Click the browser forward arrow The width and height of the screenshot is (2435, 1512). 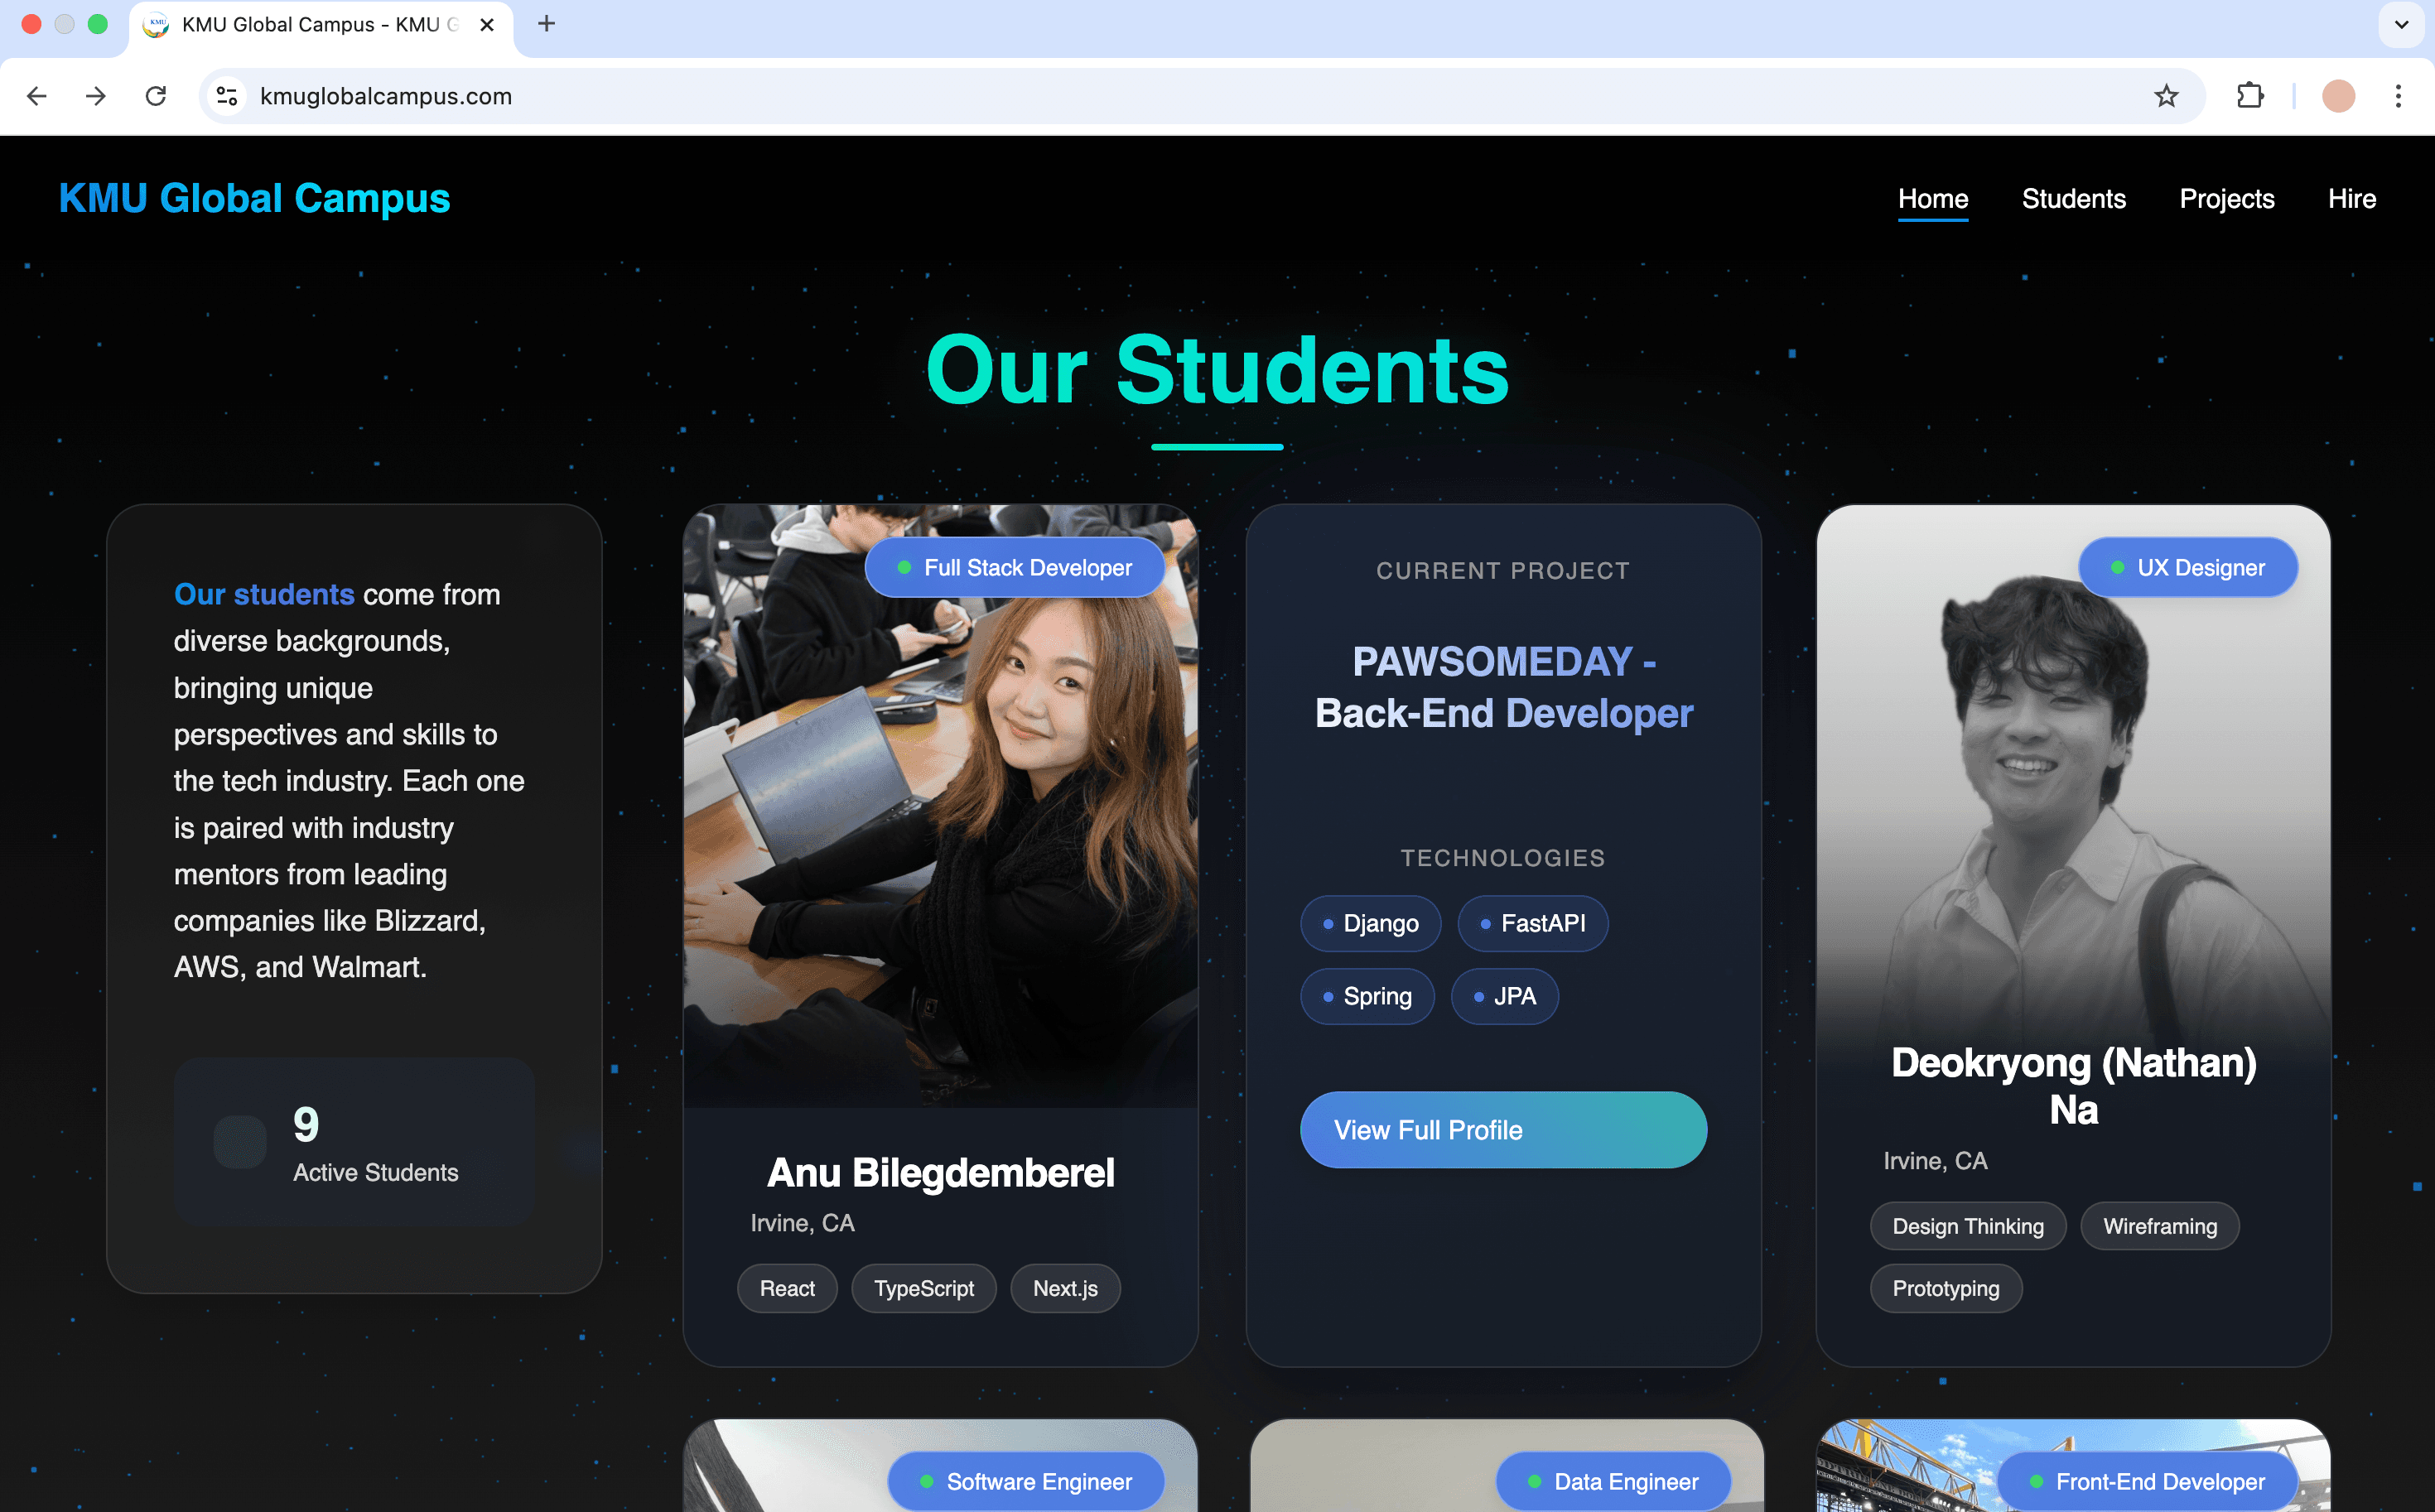[96, 96]
